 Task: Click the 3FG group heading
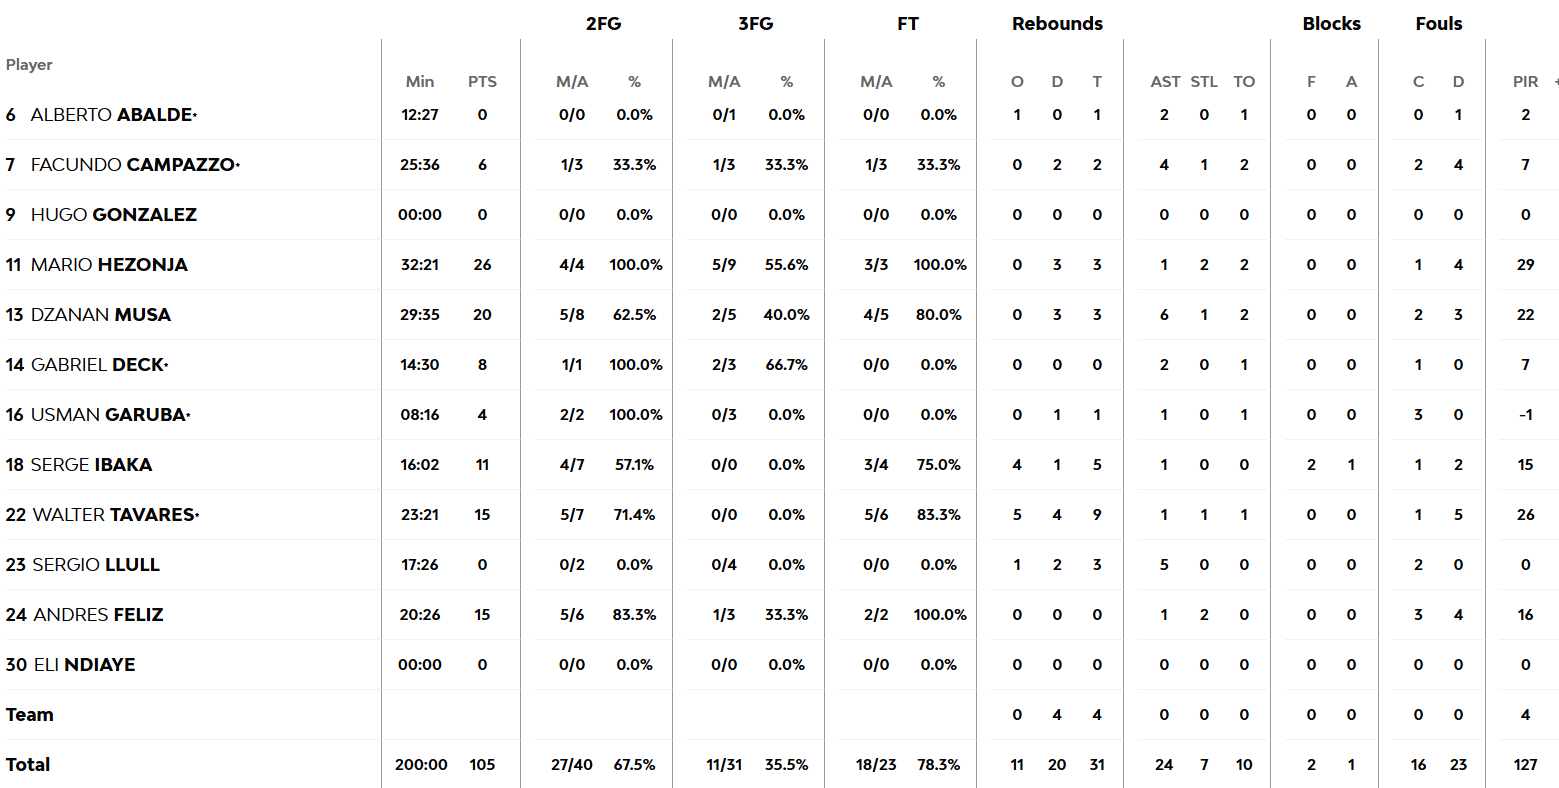755,24
